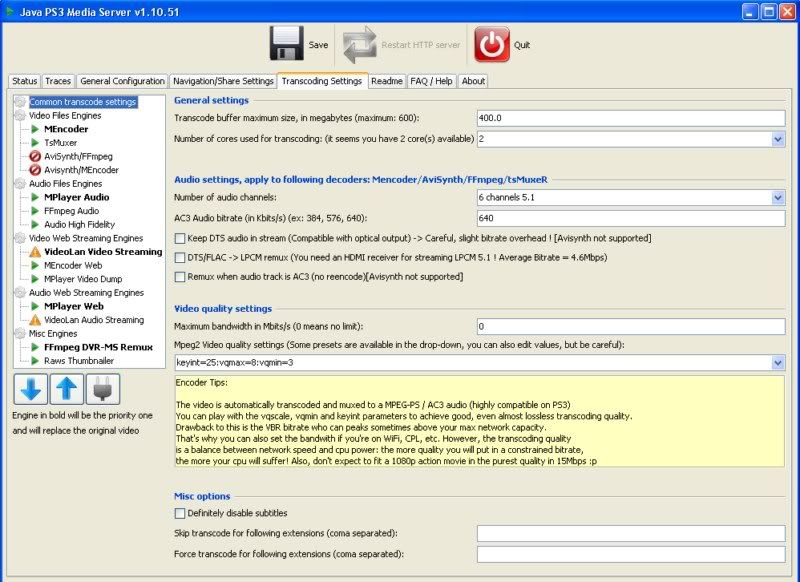Click the Restart HTTP server label
800x582 pixels.
pyautogui.click(x=421, y=45)
